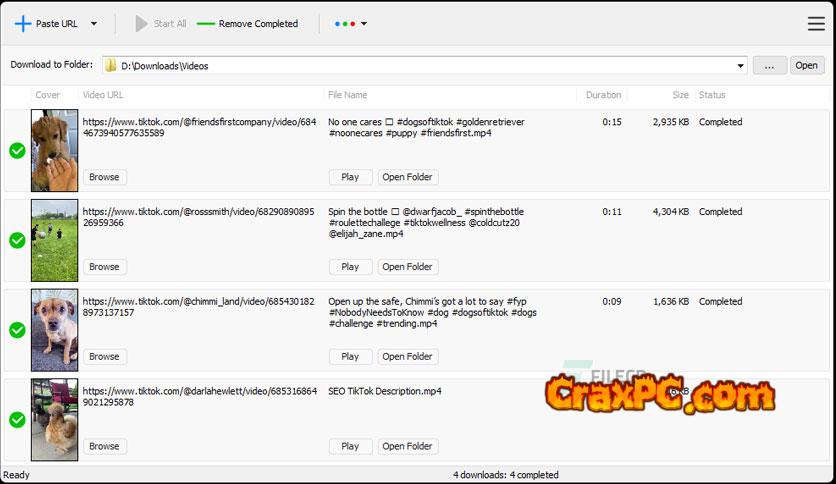Open Folder for No one cares video
836x484 pixels.
pyautogui.click(x=408, y=177)
